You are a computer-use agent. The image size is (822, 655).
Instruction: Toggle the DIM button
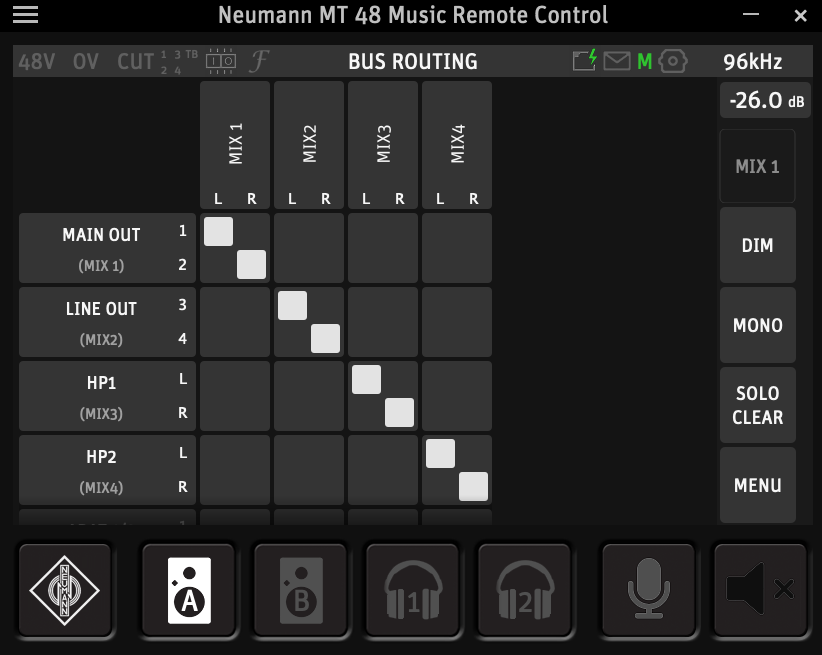pos(758,245)
